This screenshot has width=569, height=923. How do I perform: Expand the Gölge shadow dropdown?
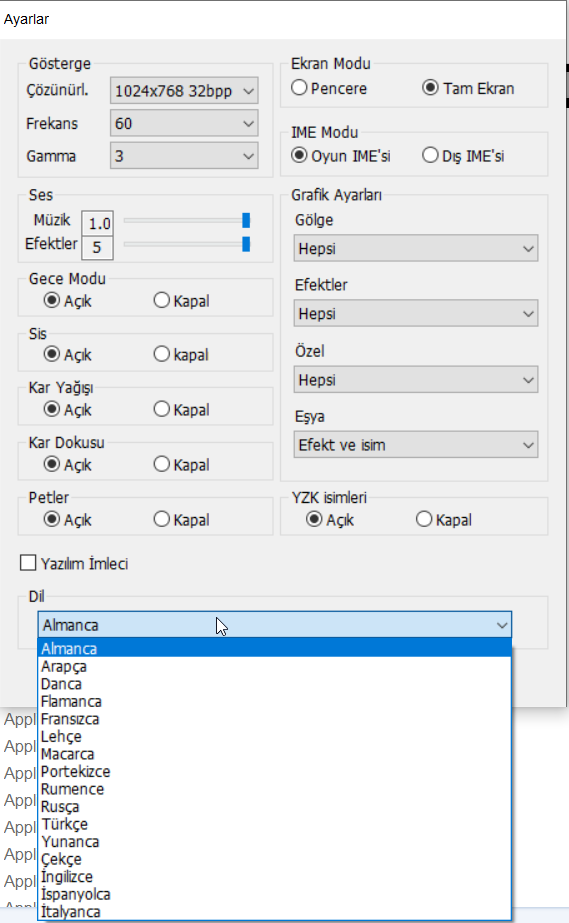(415, 248)
